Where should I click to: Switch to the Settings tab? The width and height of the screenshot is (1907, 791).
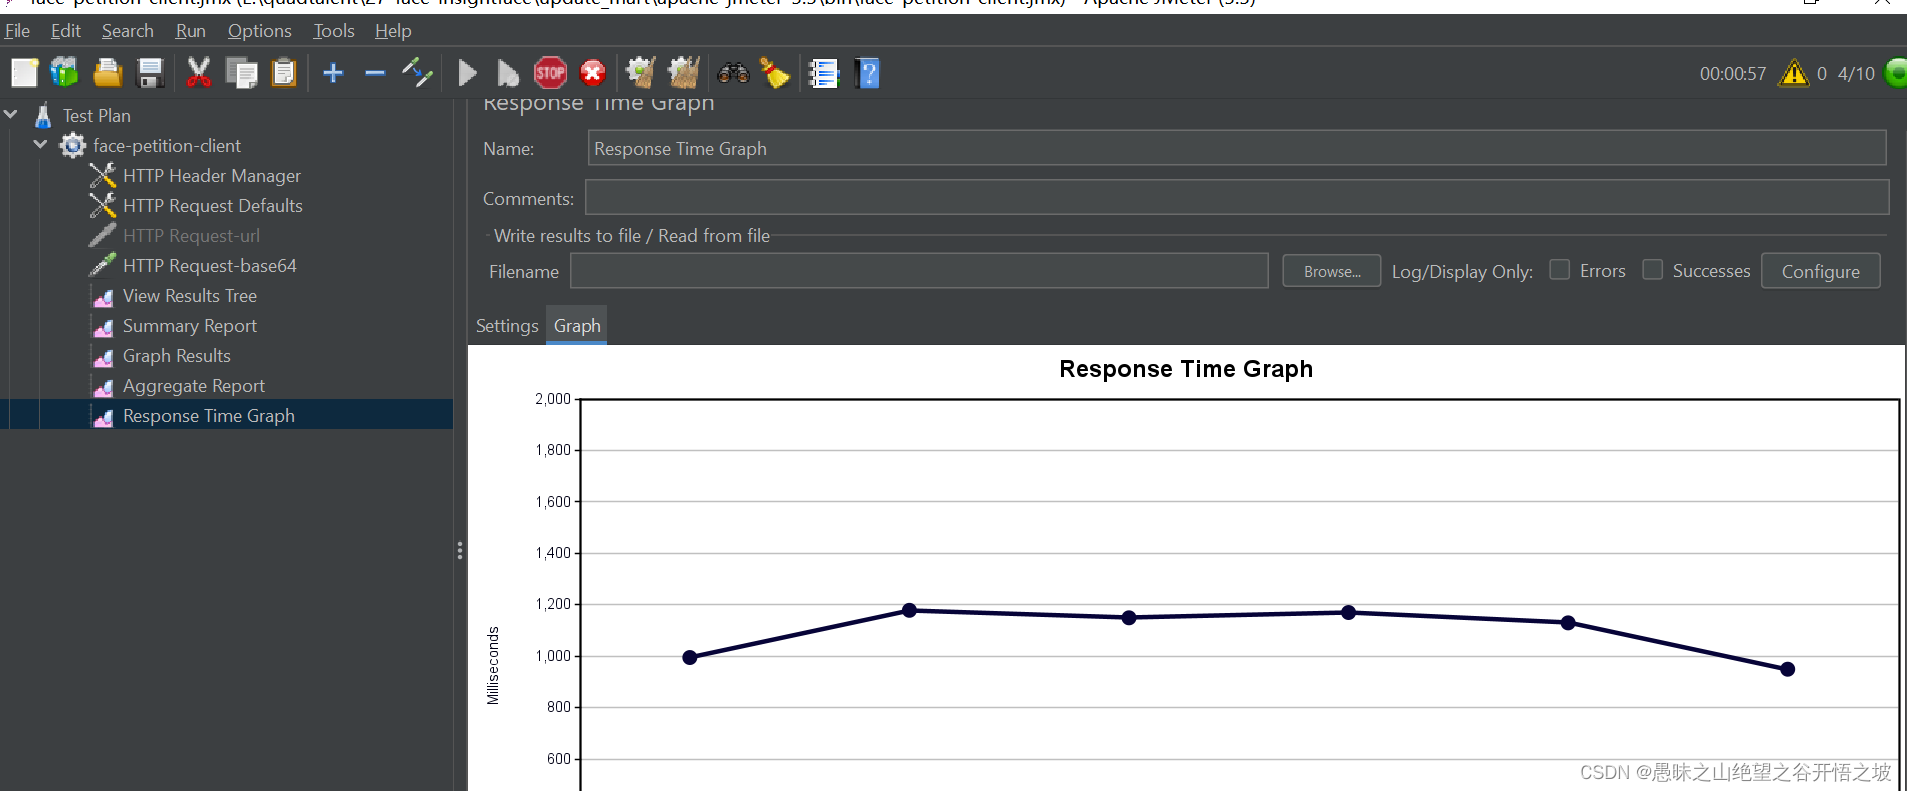click(x=507, y=326)
